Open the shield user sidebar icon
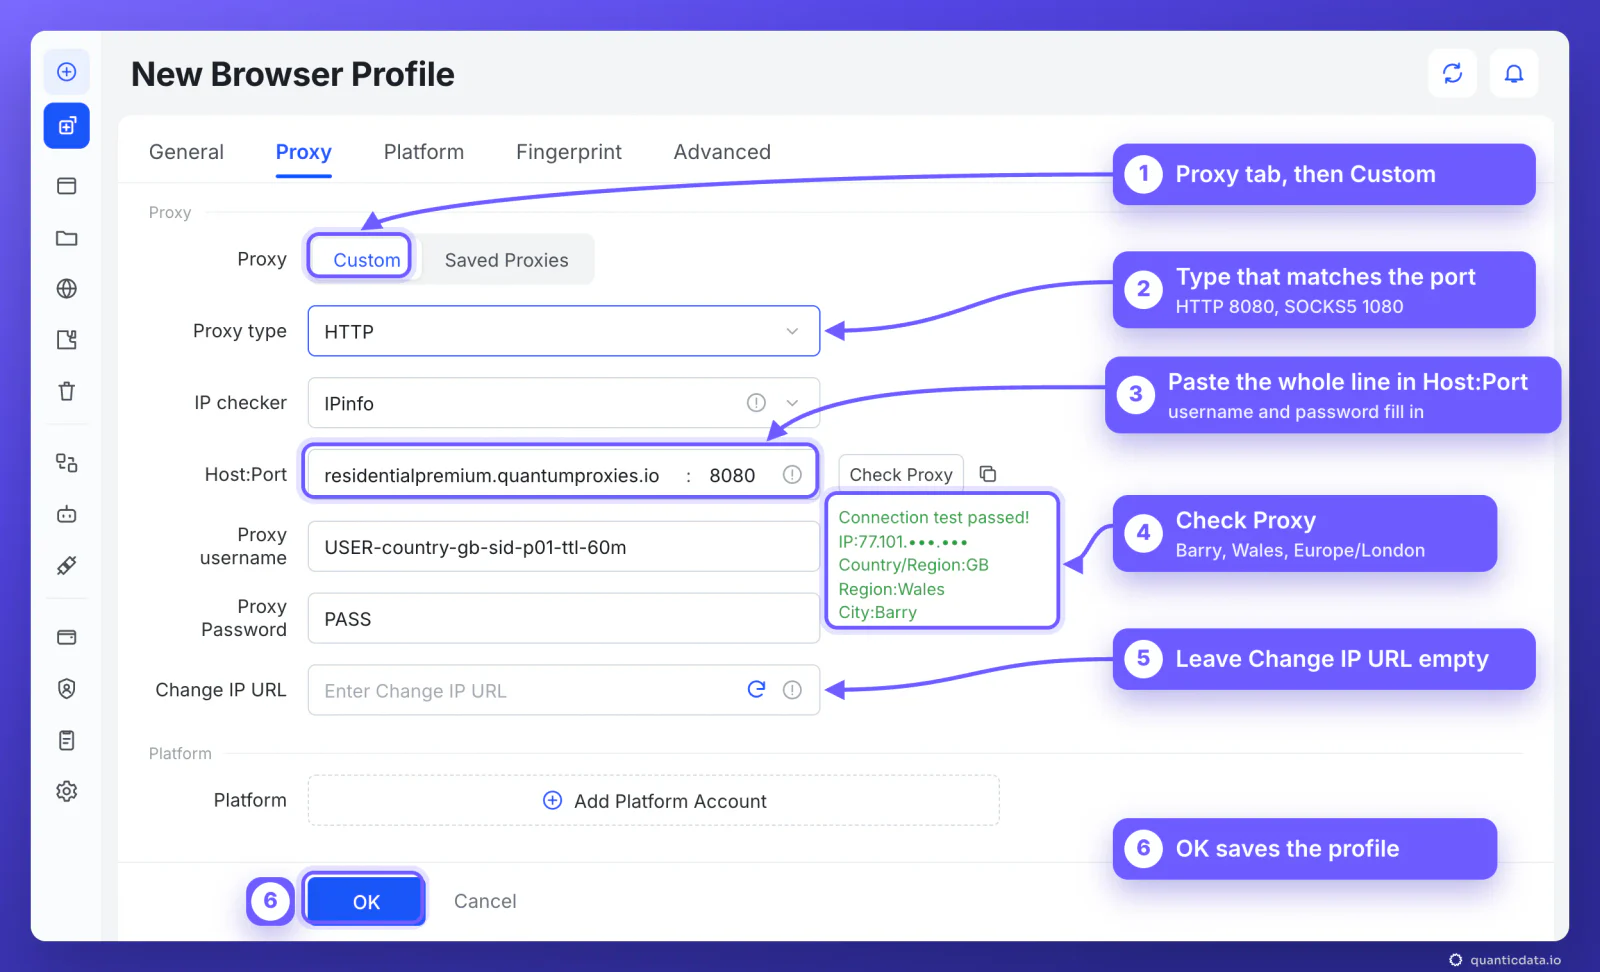1600x972 pixels. pos(67,688)
